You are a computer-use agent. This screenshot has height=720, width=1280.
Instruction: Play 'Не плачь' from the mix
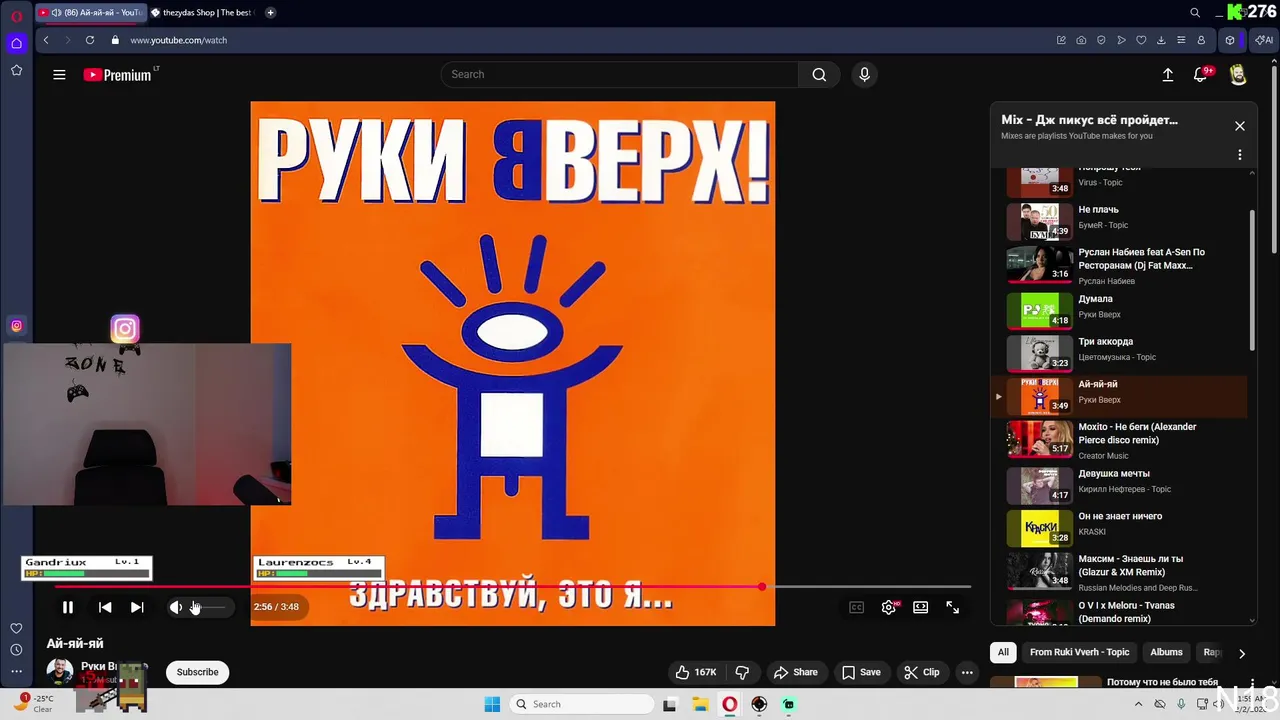coord(1120,220)
